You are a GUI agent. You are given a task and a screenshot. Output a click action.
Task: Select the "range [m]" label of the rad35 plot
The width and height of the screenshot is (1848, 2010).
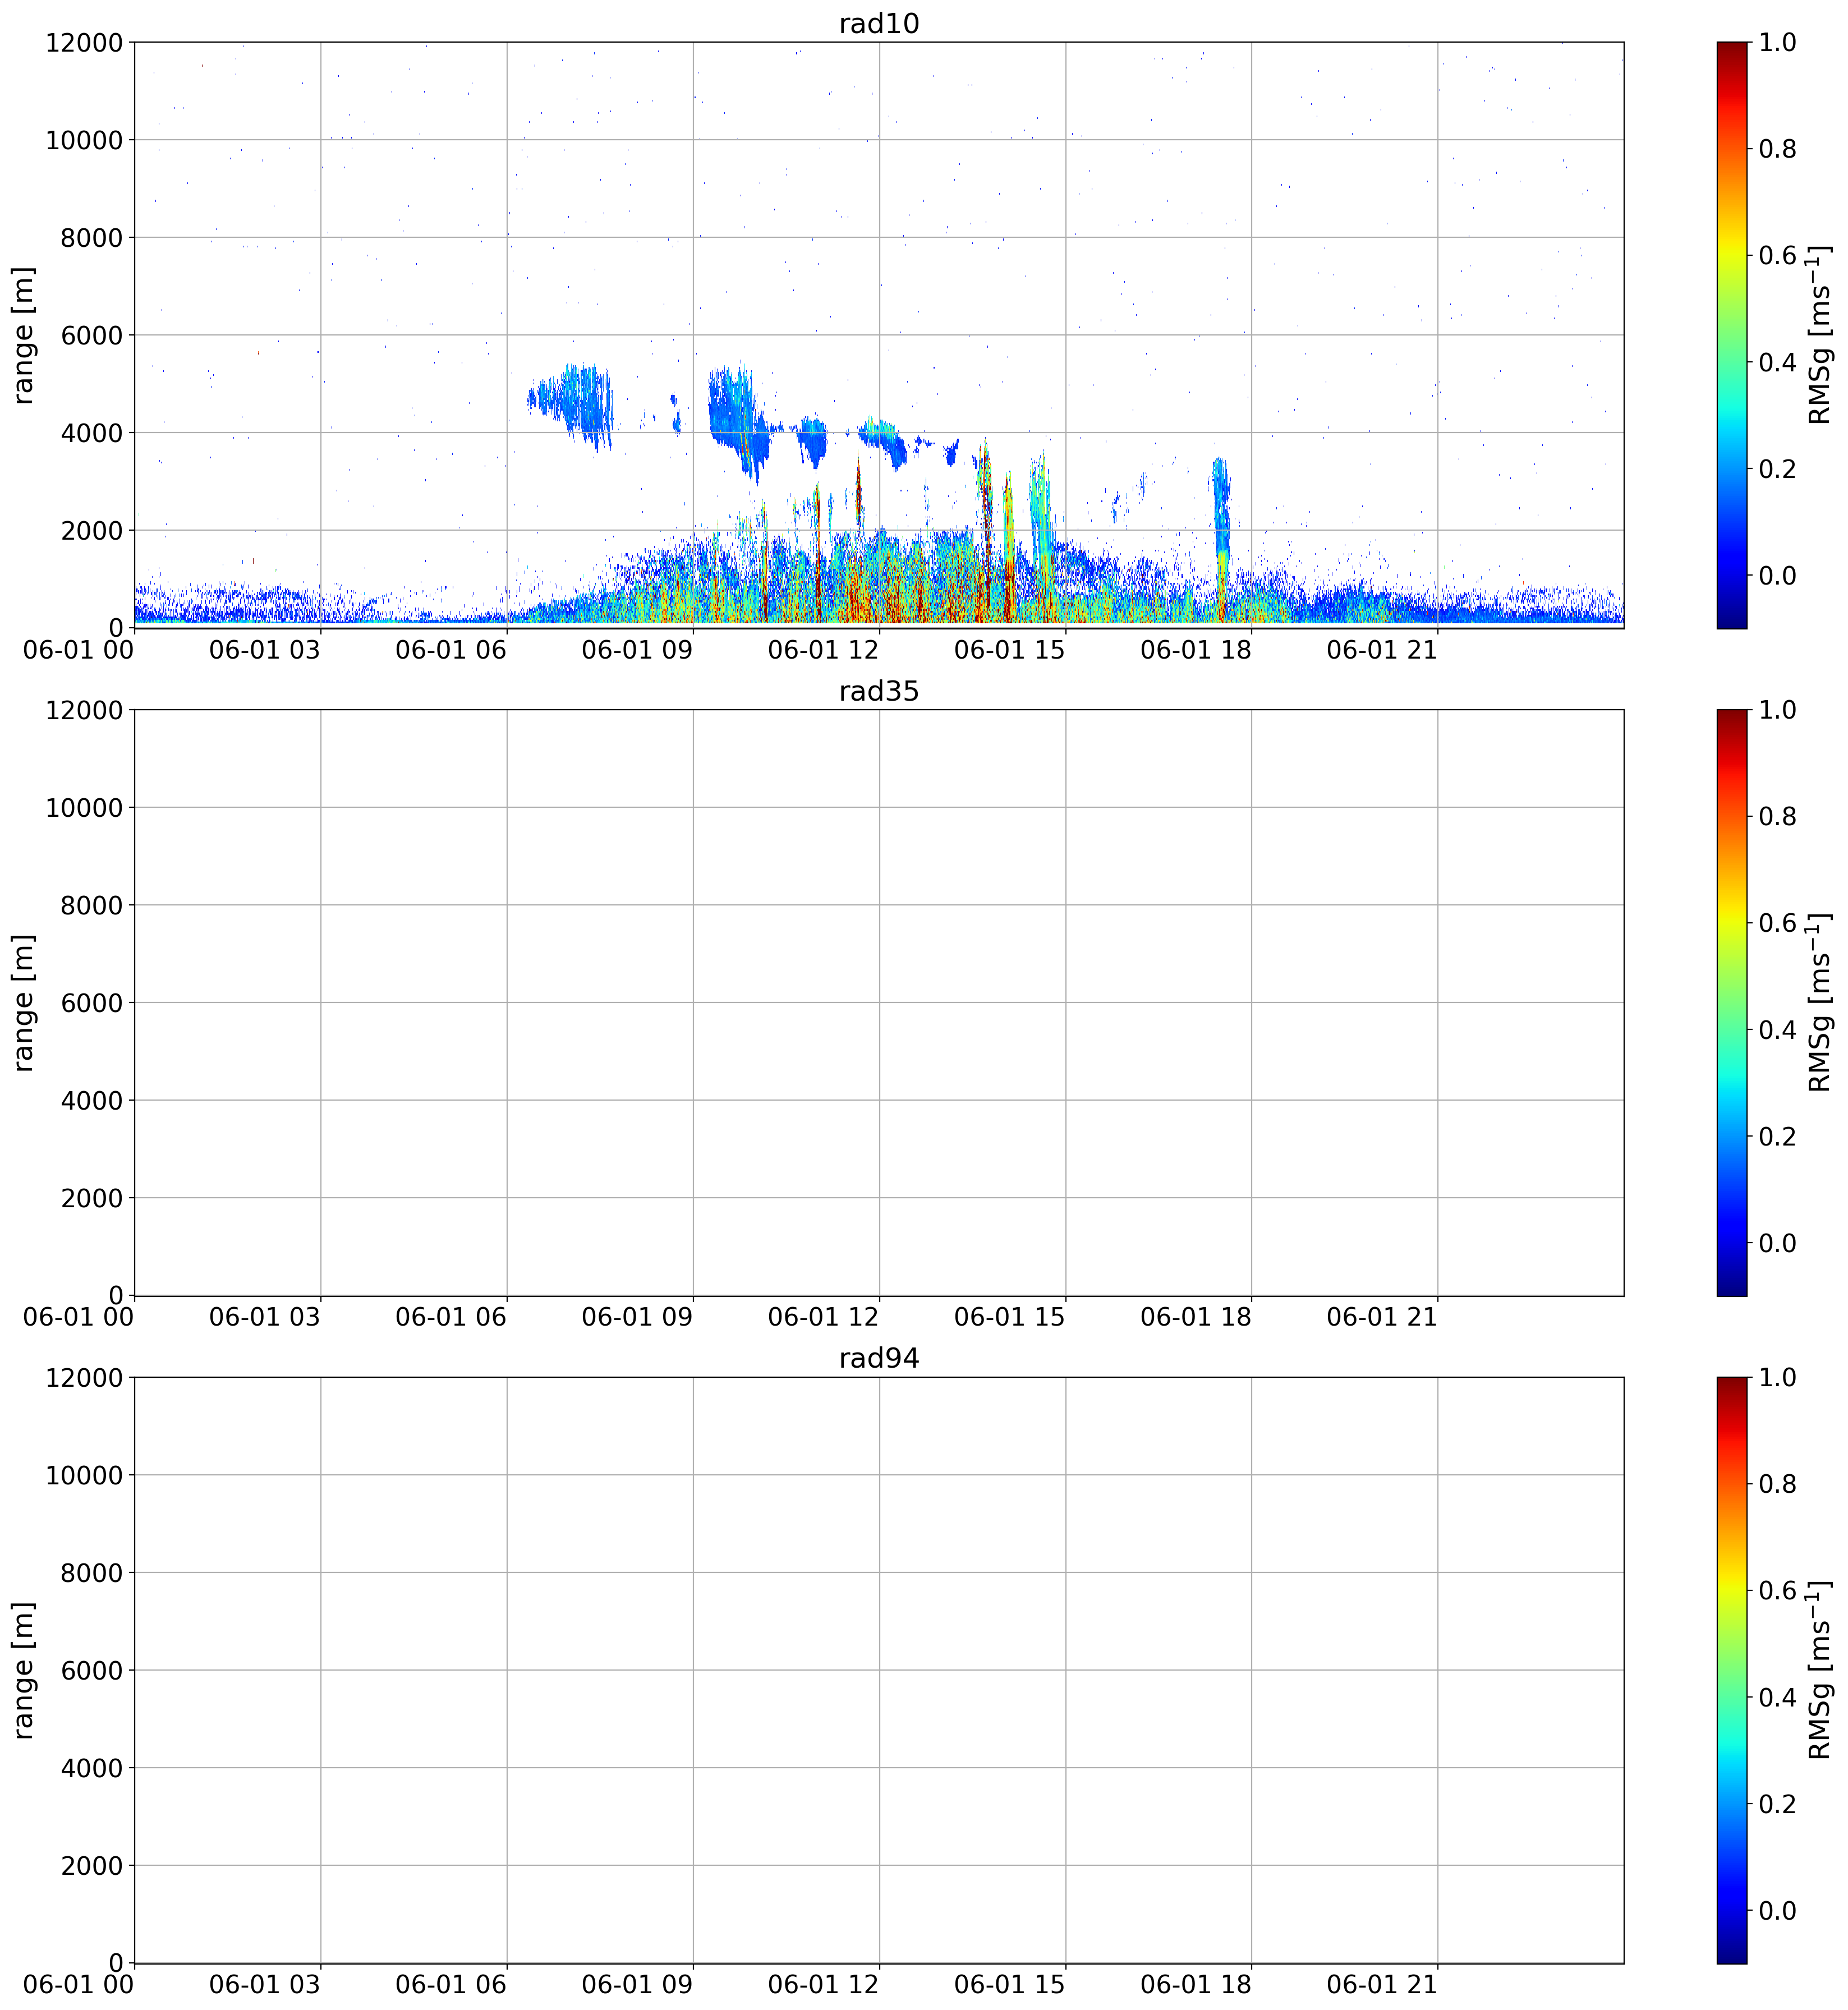point(23,1002)
